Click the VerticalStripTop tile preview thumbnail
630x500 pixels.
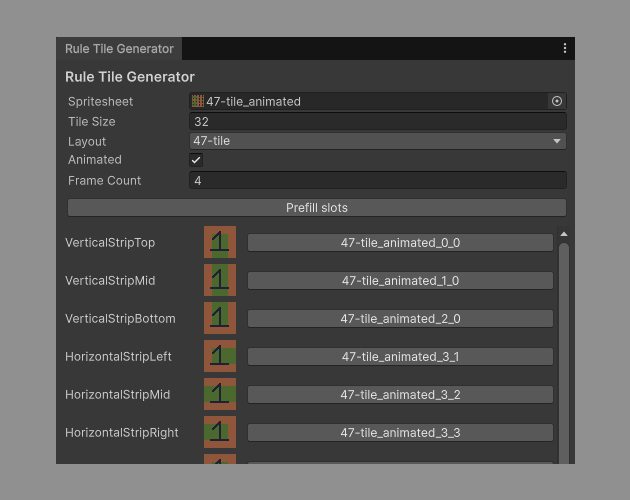220,242
